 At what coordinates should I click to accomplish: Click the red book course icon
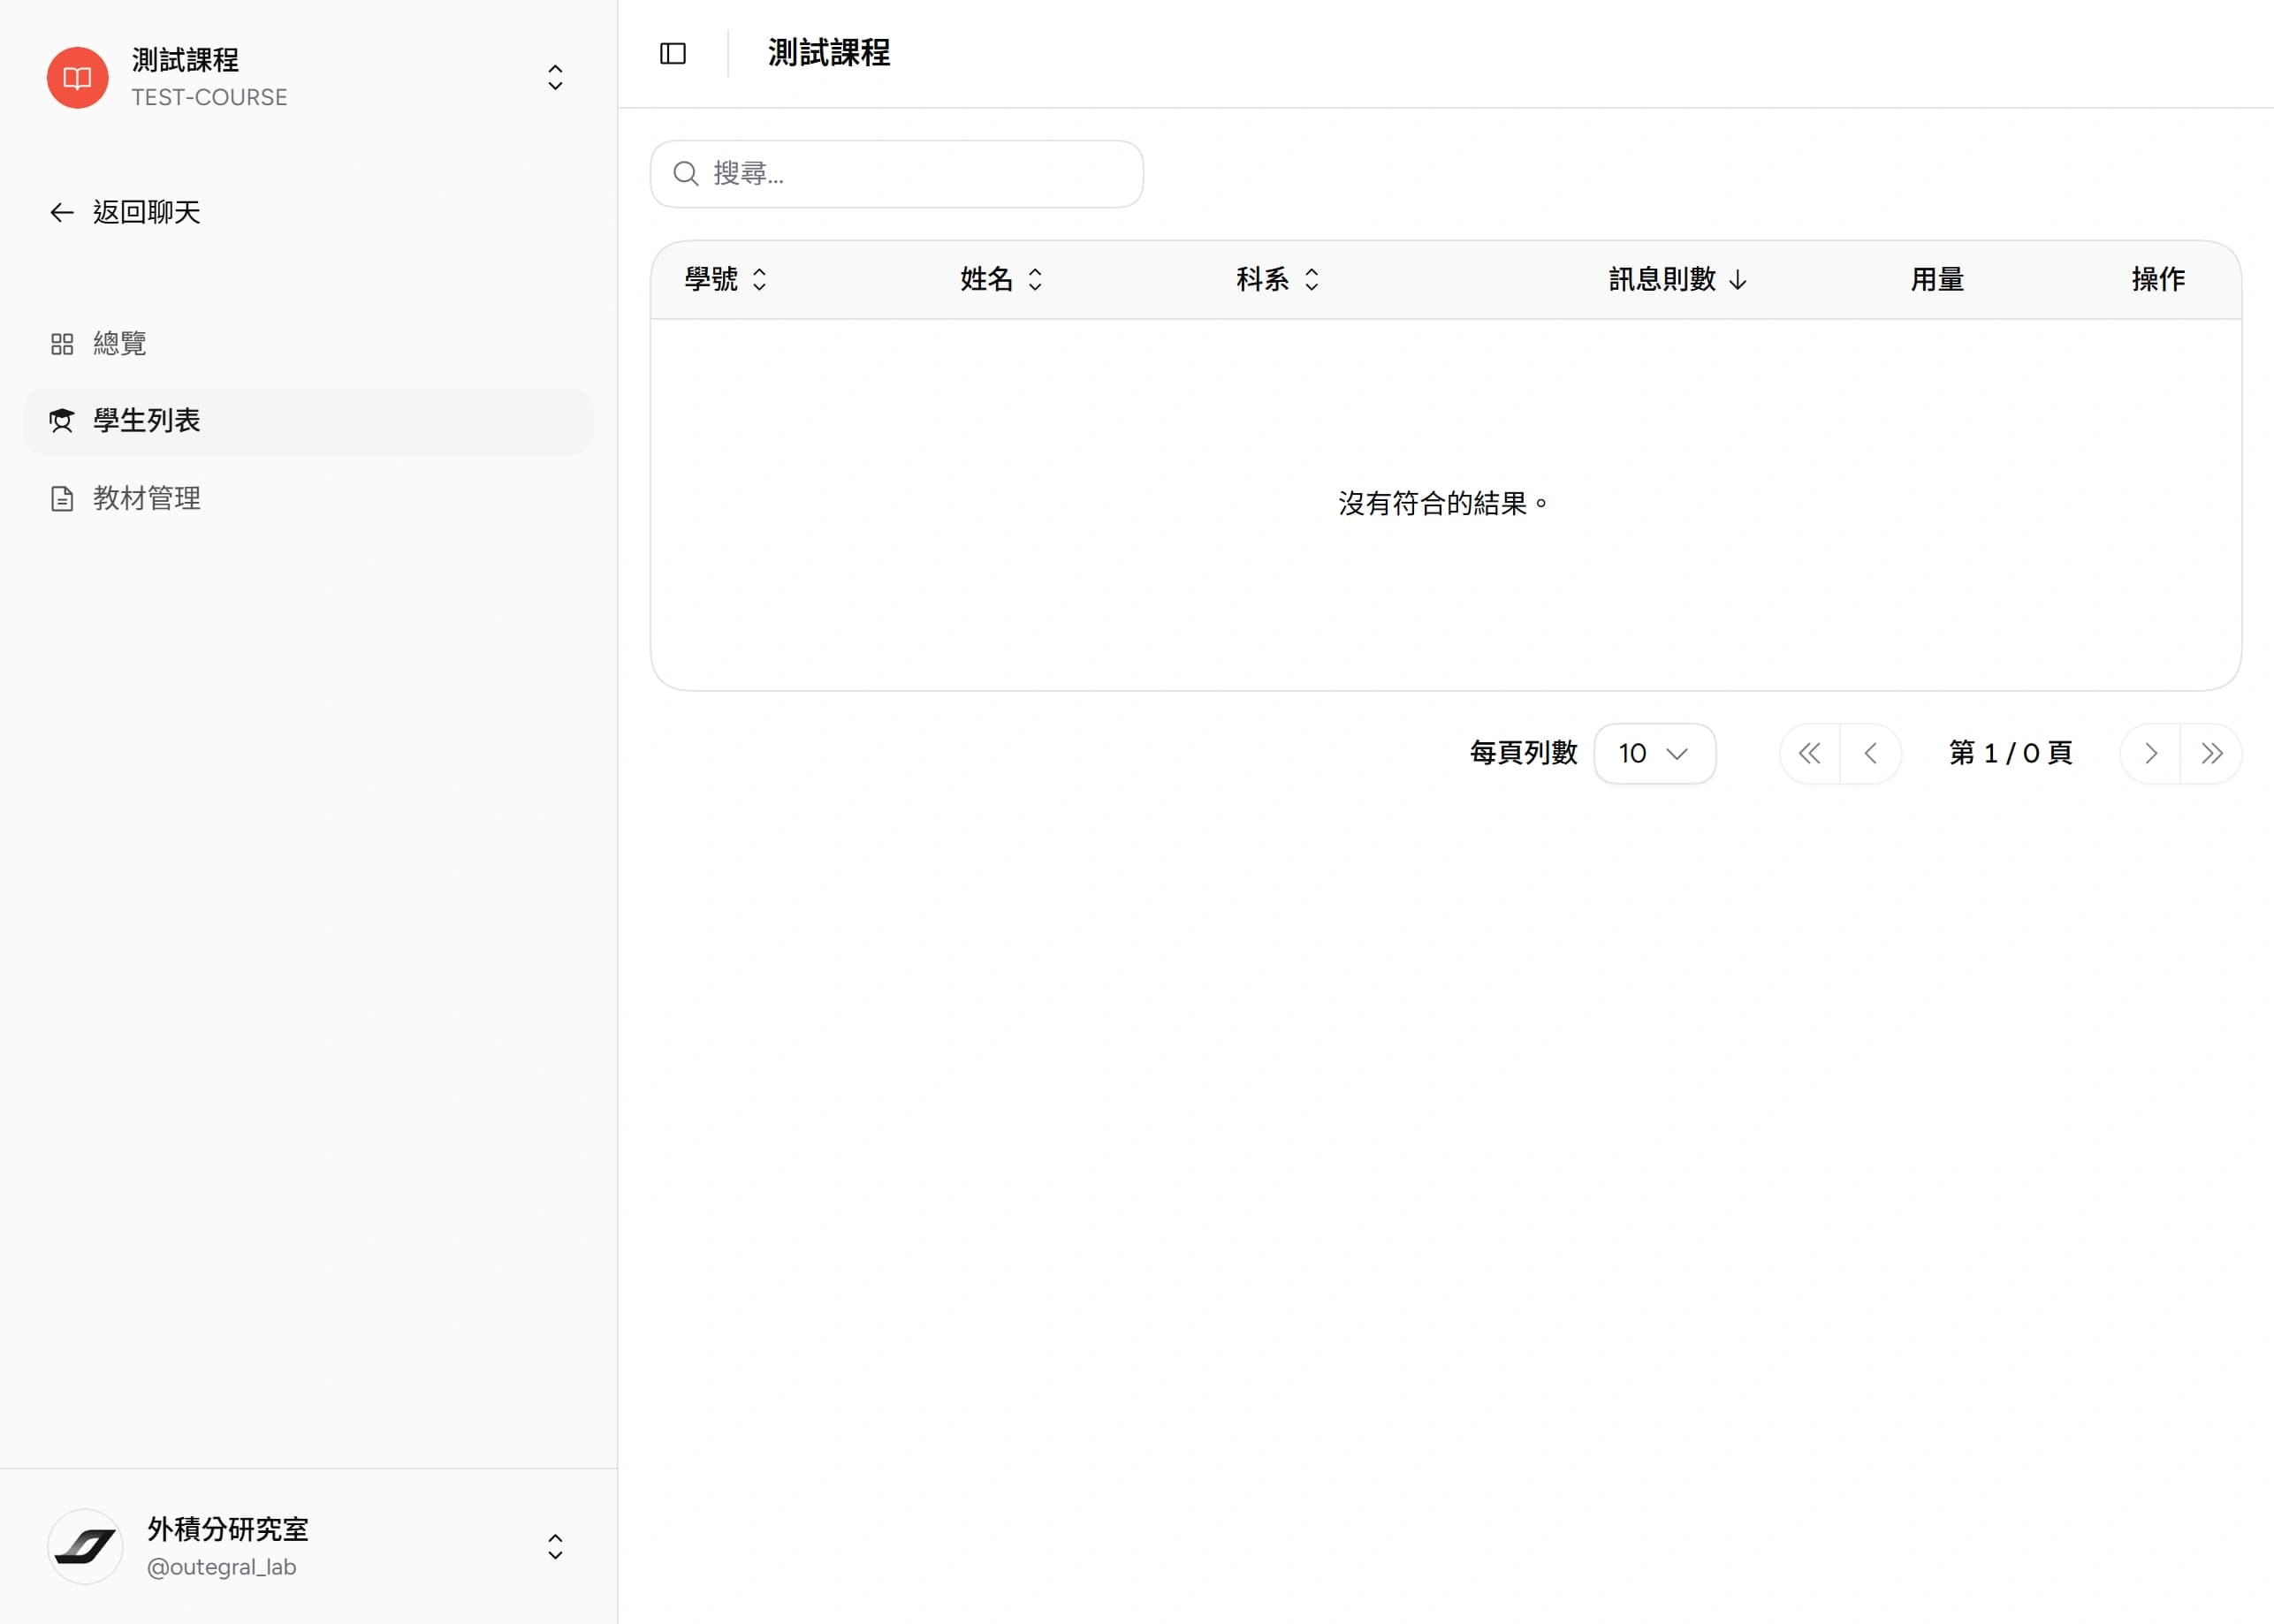coord(78,78)
